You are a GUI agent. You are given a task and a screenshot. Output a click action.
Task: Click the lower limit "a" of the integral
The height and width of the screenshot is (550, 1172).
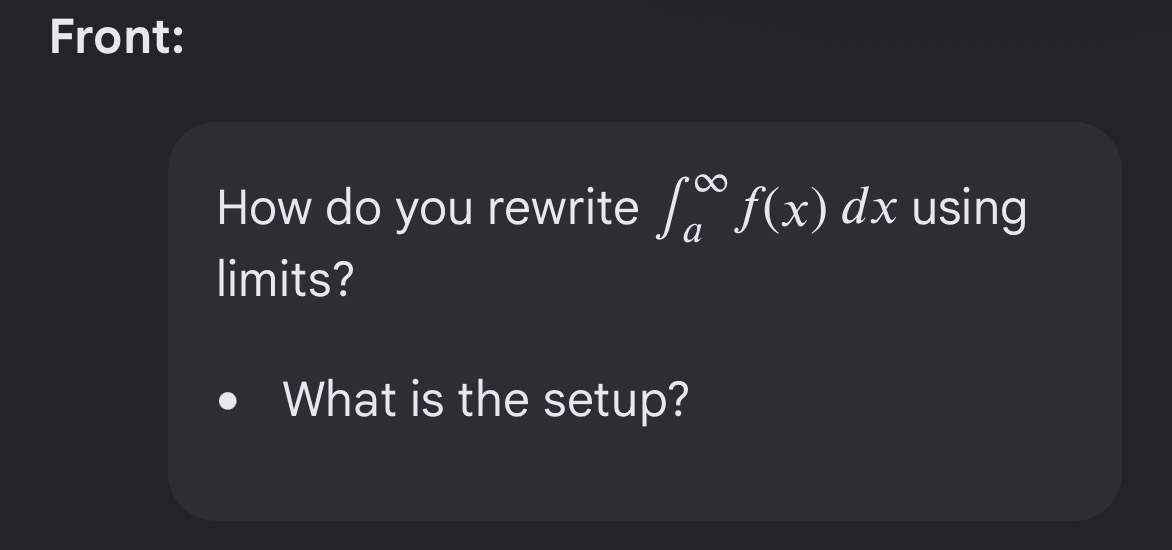pos(693,233)
